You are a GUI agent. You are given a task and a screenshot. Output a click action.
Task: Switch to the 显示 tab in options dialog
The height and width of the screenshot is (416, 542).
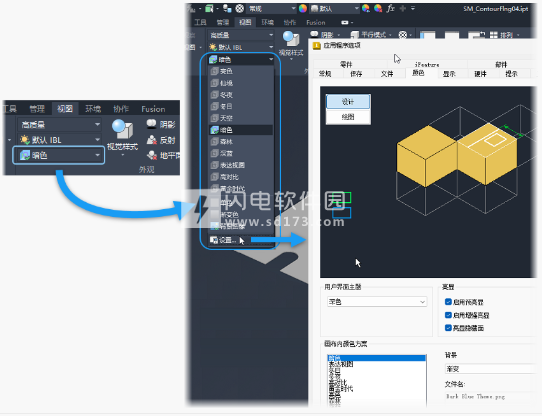point(449,74)
